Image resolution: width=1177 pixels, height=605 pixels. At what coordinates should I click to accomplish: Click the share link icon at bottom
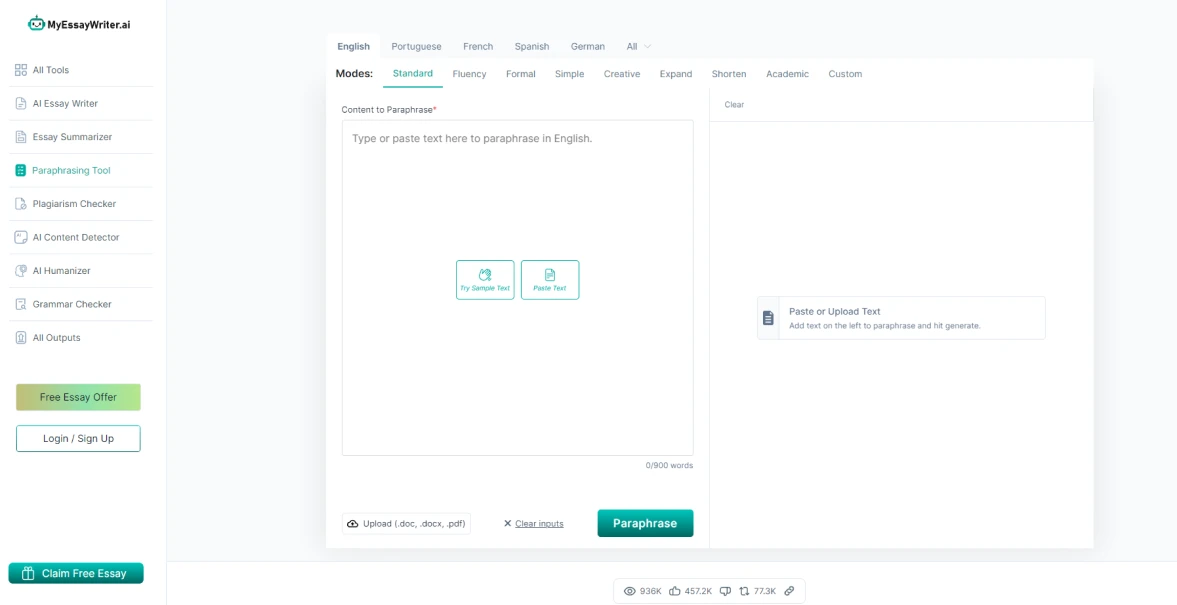(x=789, y=591)
